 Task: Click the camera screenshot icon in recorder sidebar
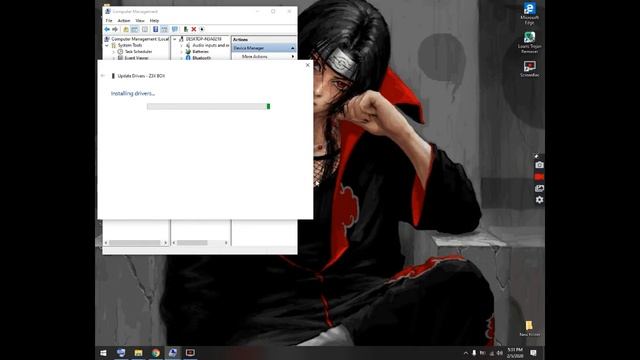(539, 165)
